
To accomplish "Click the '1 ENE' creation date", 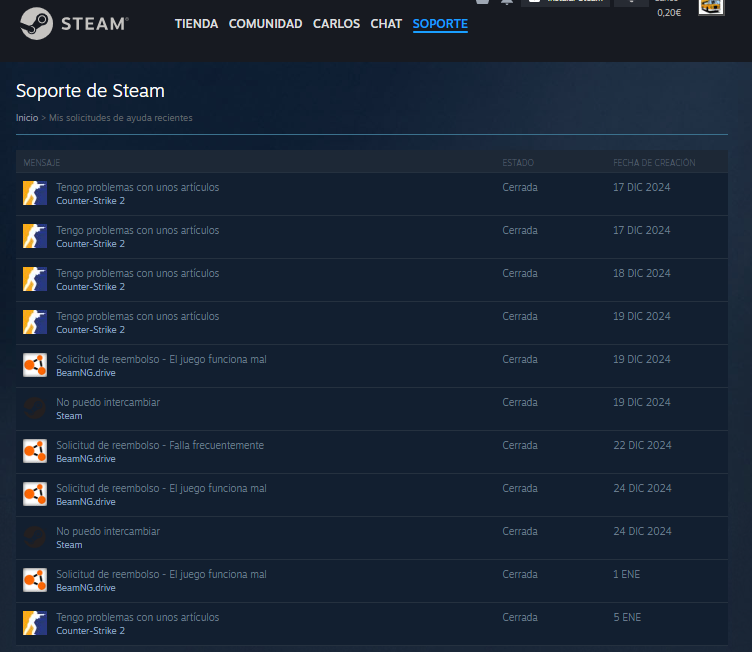I will [626, 574].
